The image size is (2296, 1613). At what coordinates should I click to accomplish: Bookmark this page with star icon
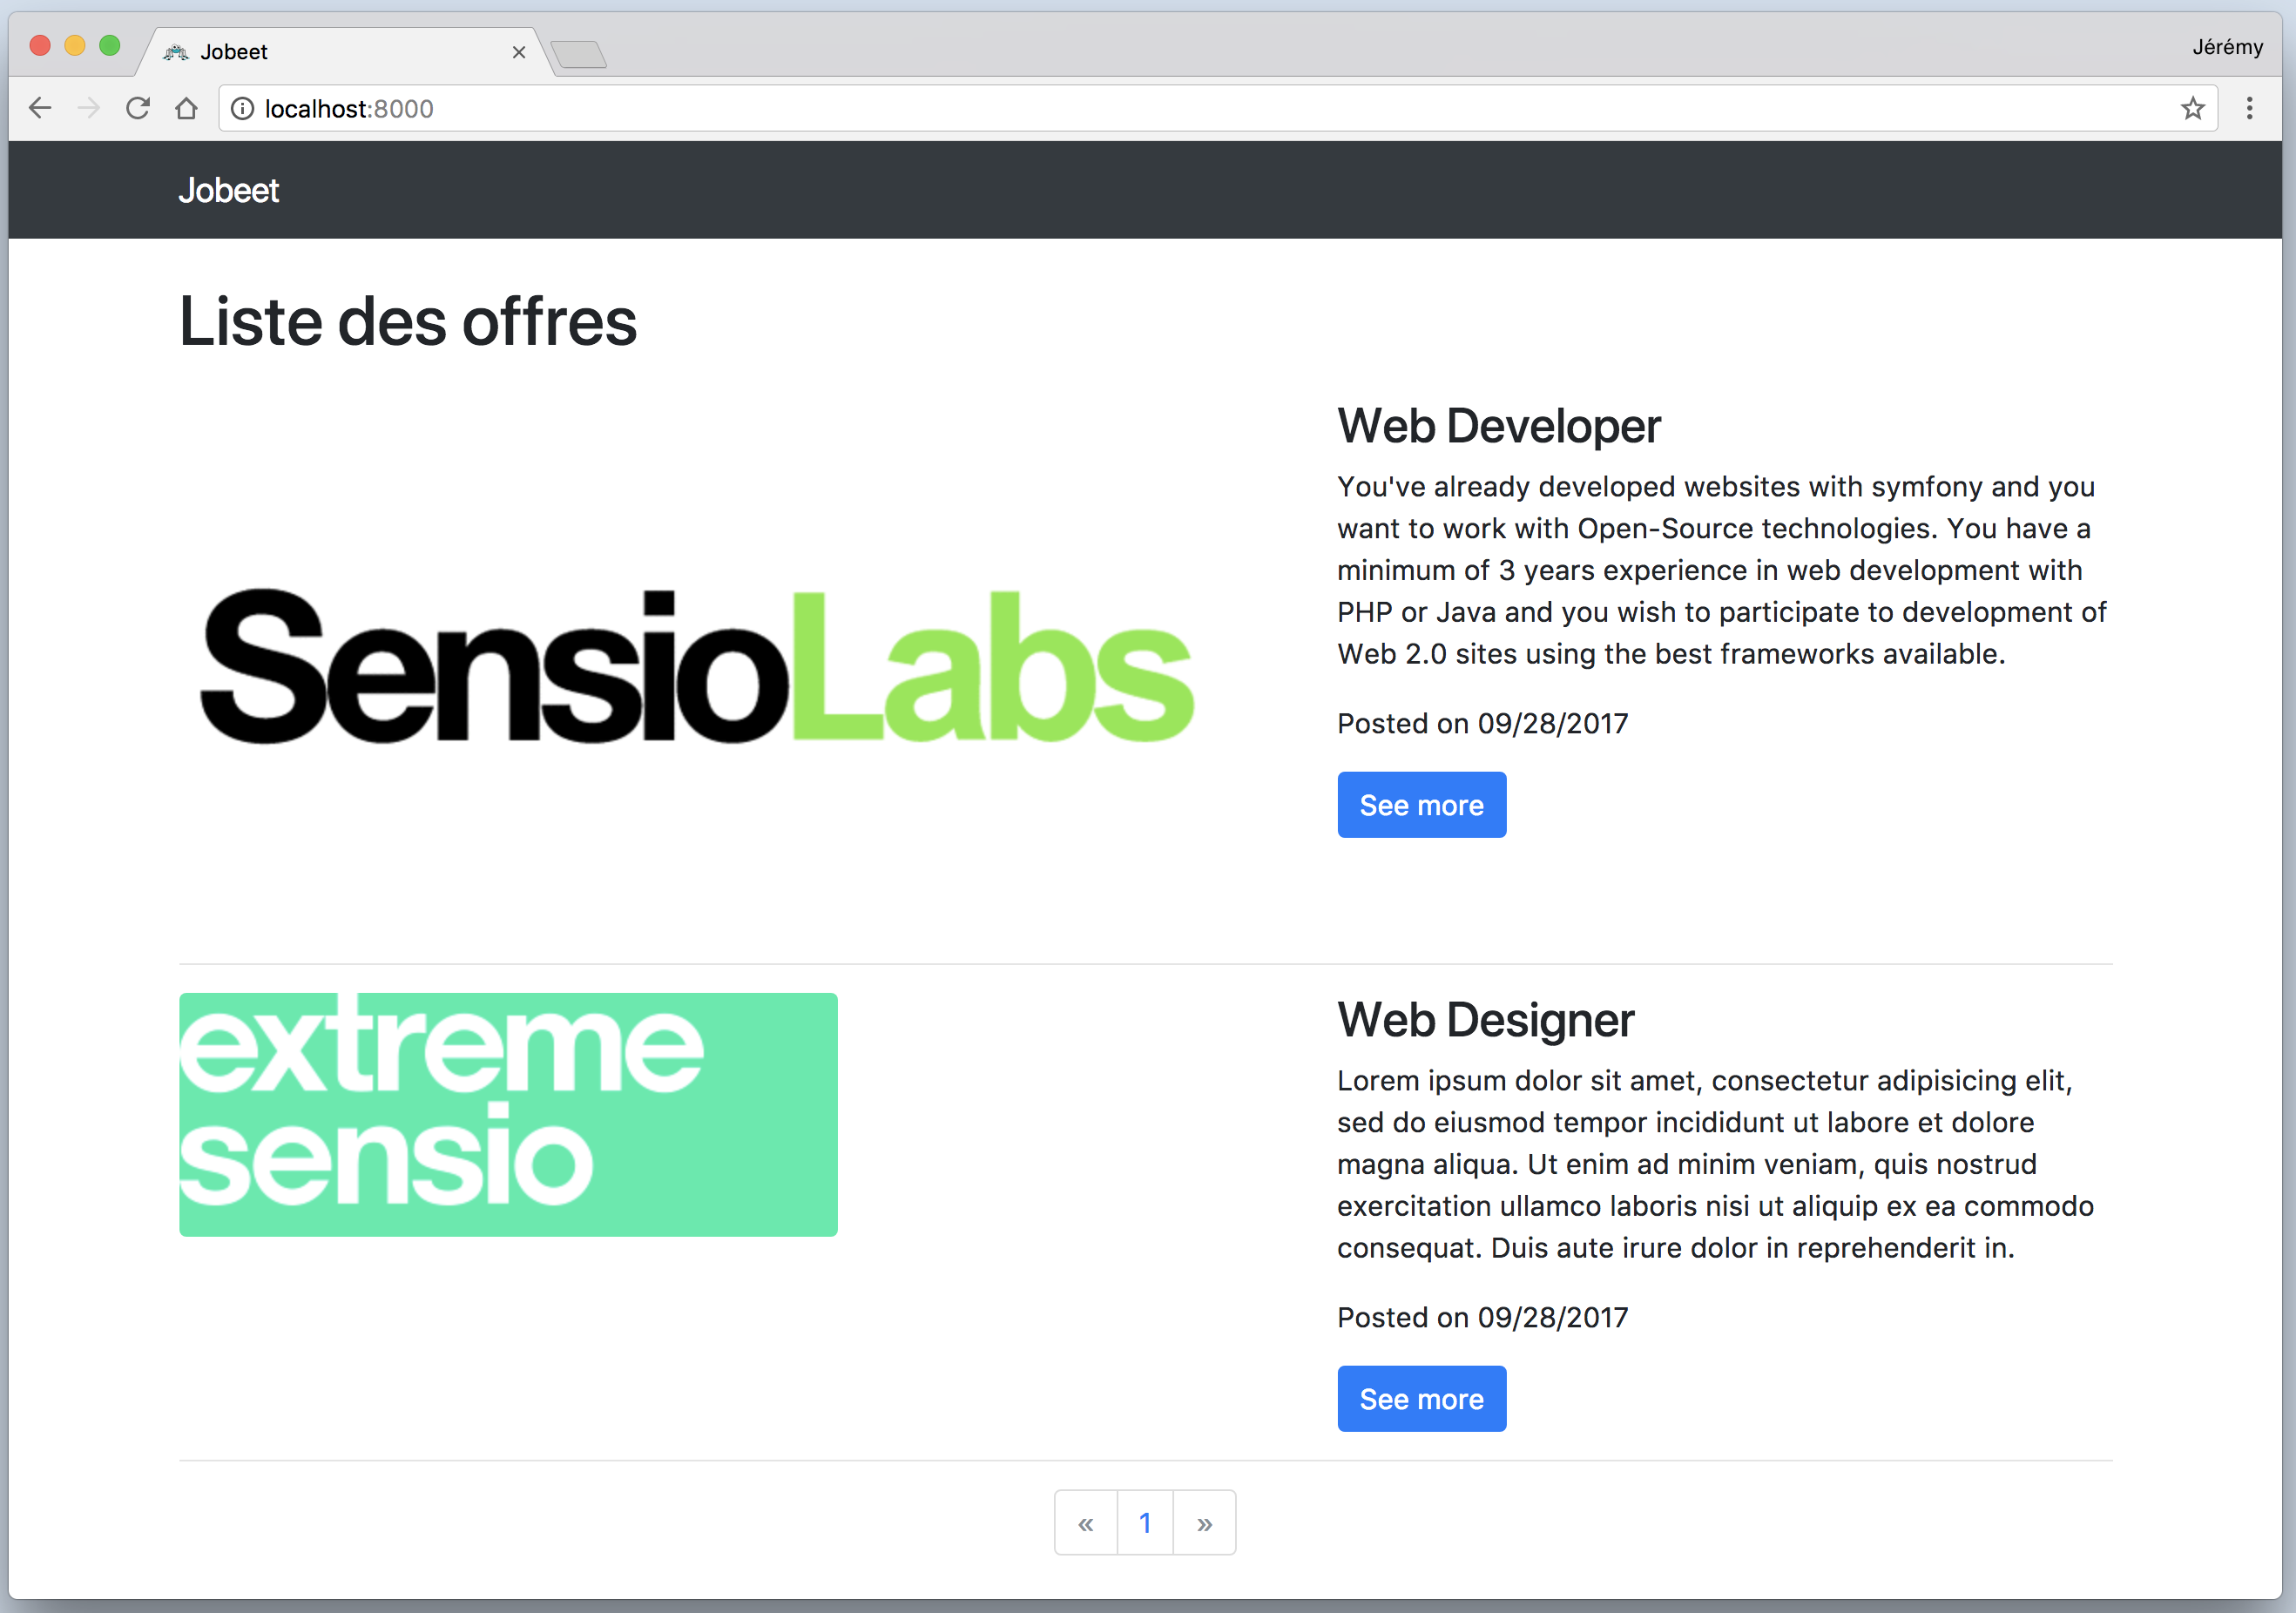(x=2192, y=108)
